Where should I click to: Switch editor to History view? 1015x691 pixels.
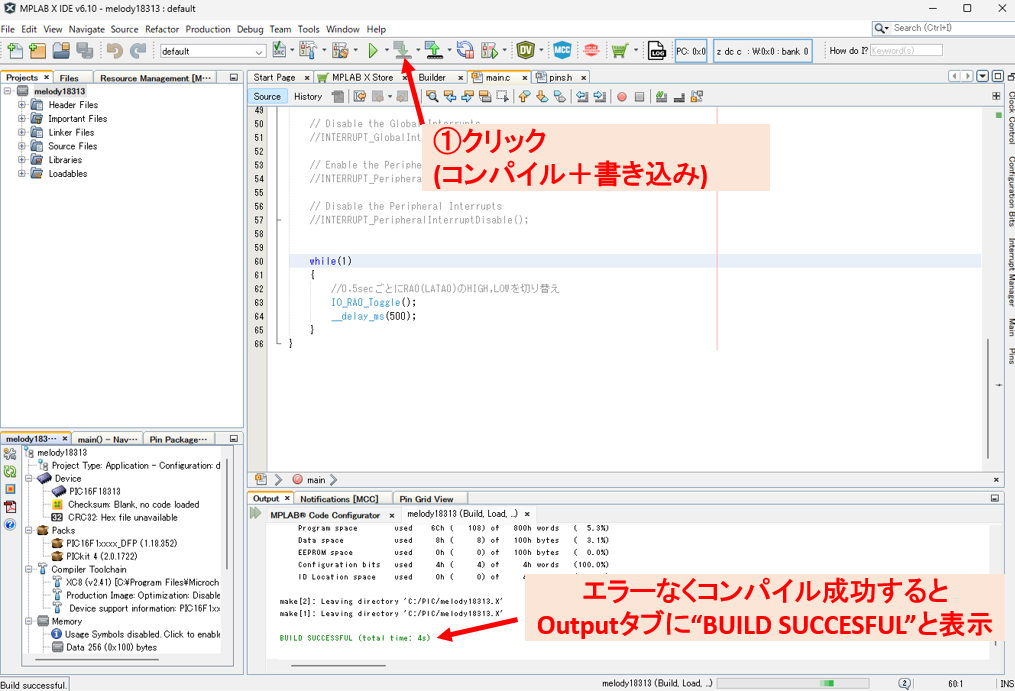[x=308, y=97]
